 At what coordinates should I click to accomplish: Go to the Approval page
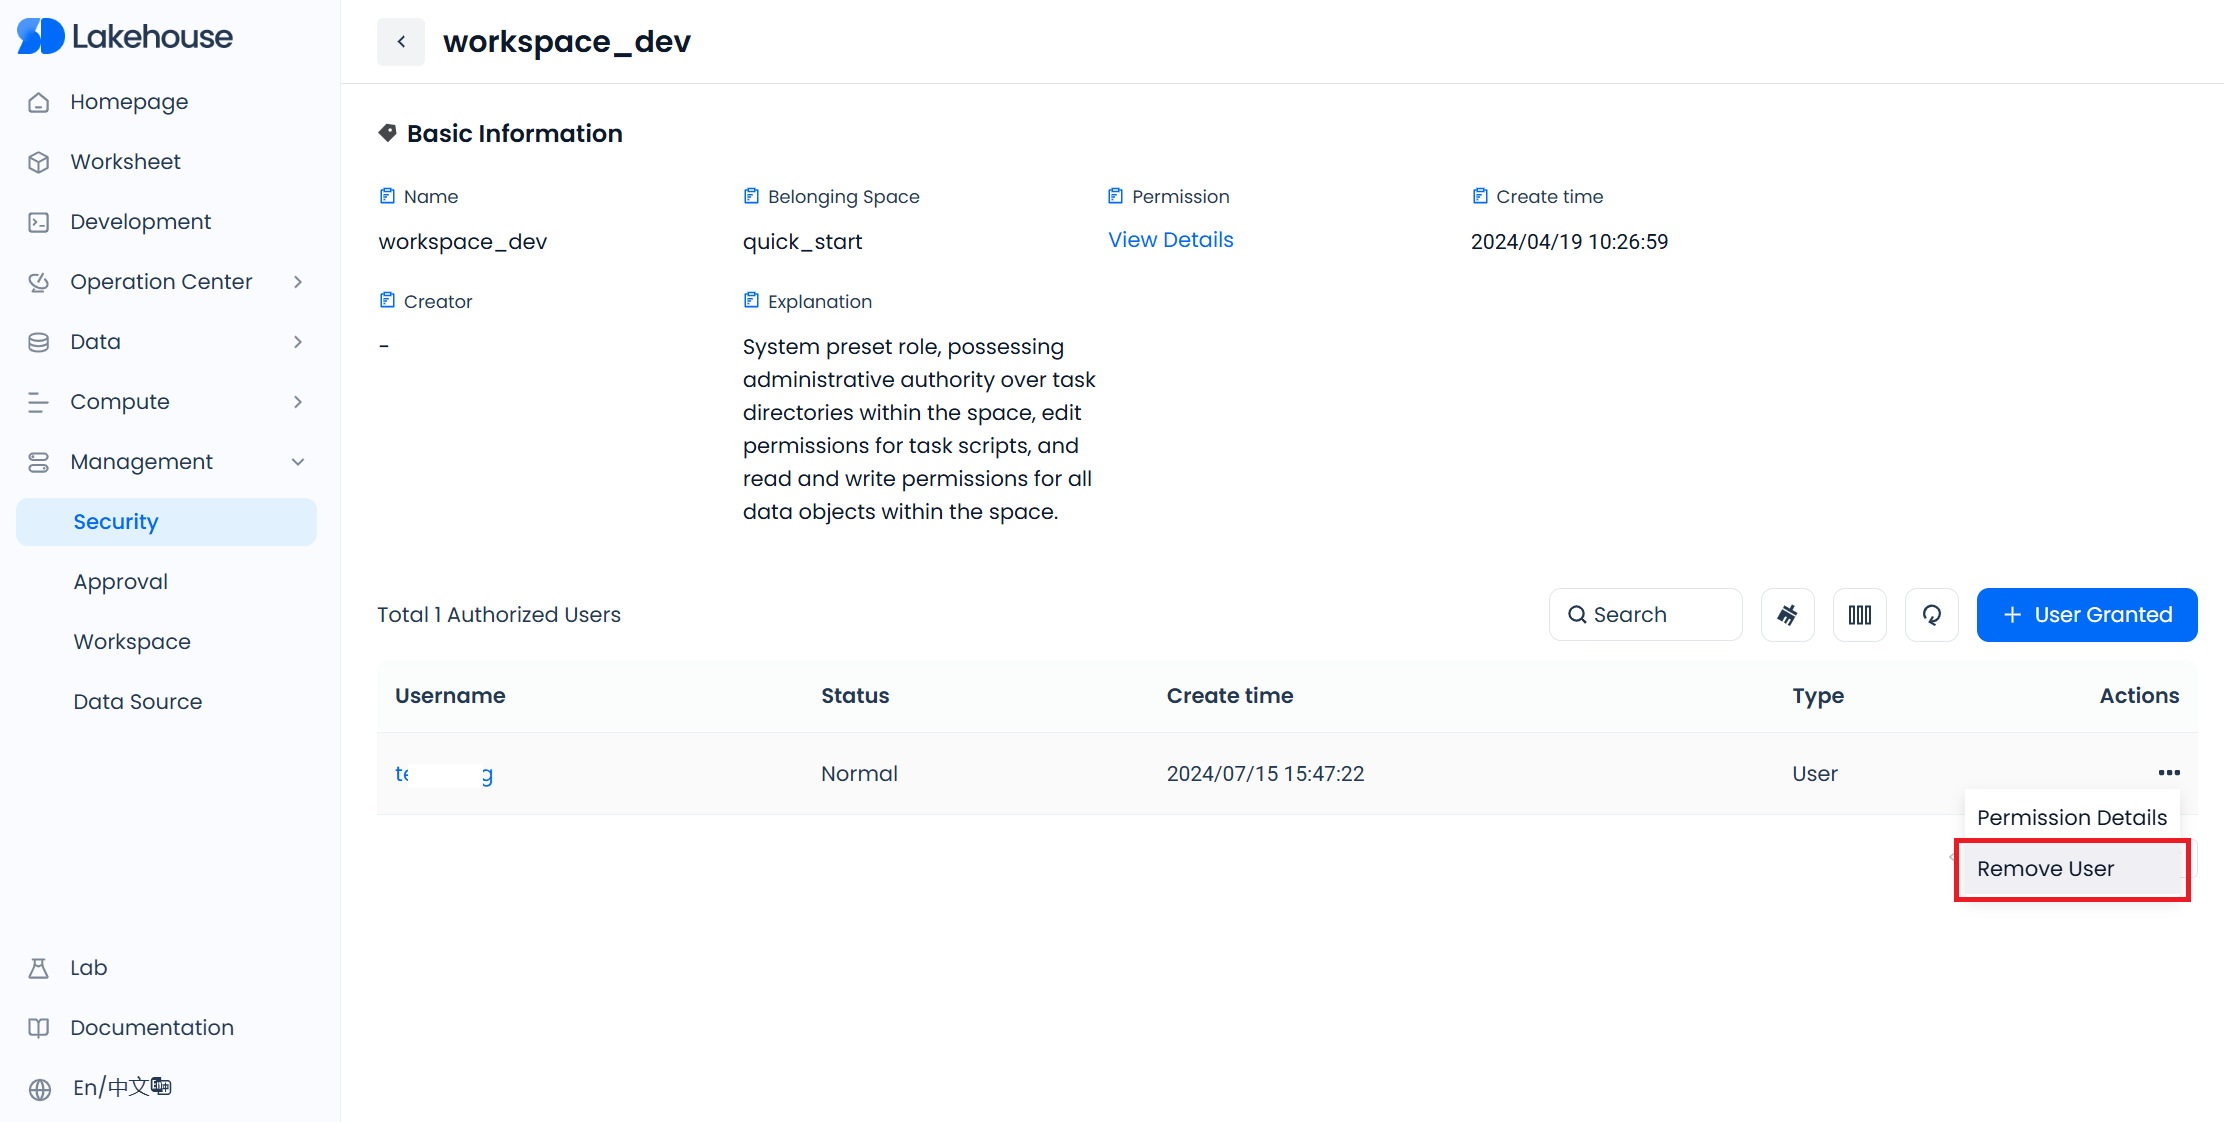pyautogui.click(x=121, y=582)
